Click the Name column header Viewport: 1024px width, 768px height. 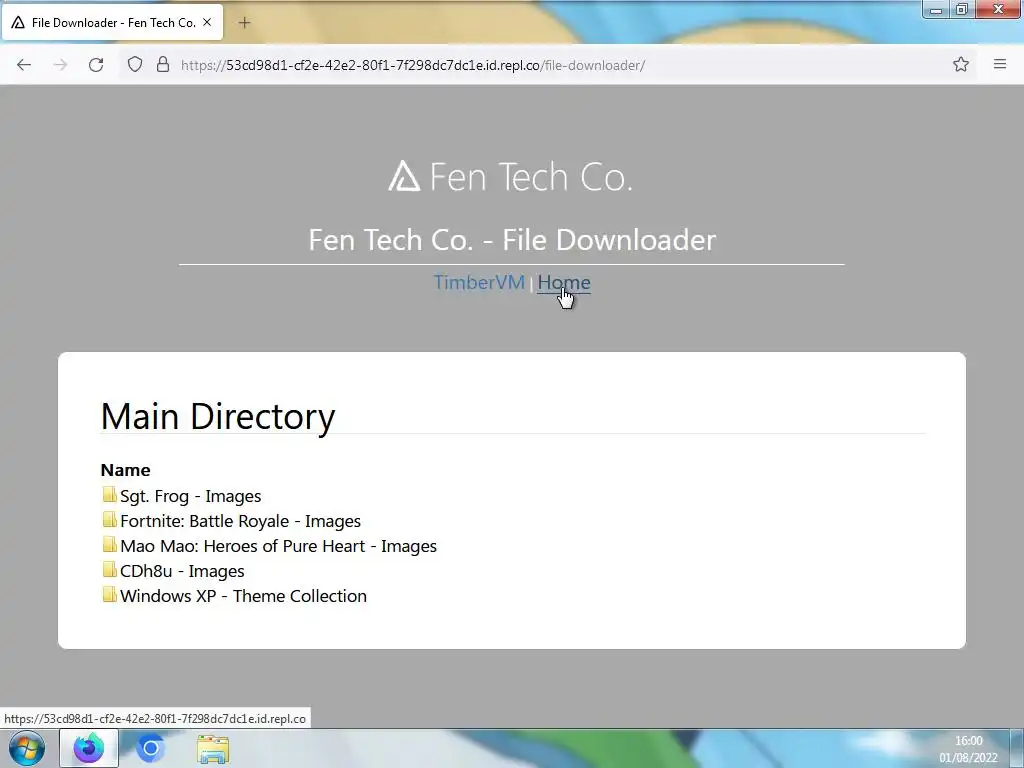[x=125, y=470]
